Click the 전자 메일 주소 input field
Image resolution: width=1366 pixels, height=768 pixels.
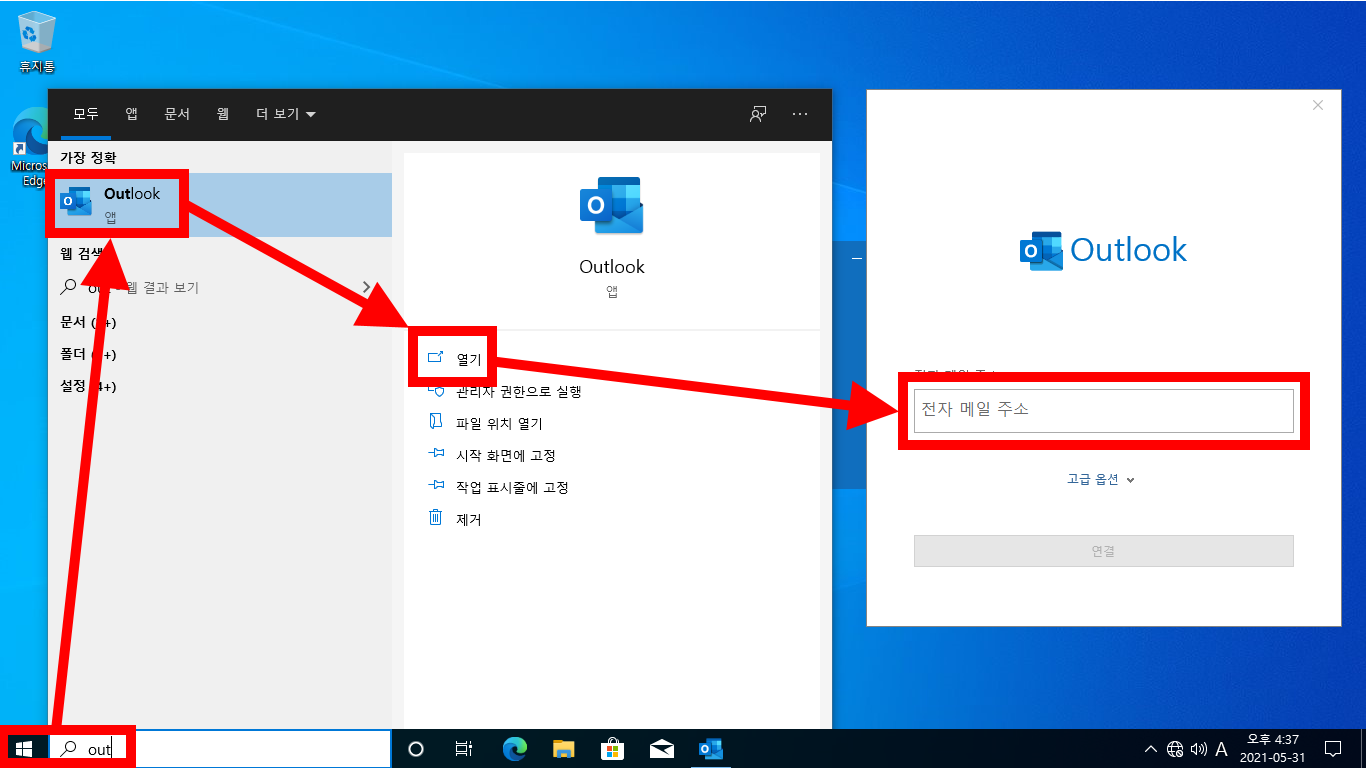click(1104, 410)
